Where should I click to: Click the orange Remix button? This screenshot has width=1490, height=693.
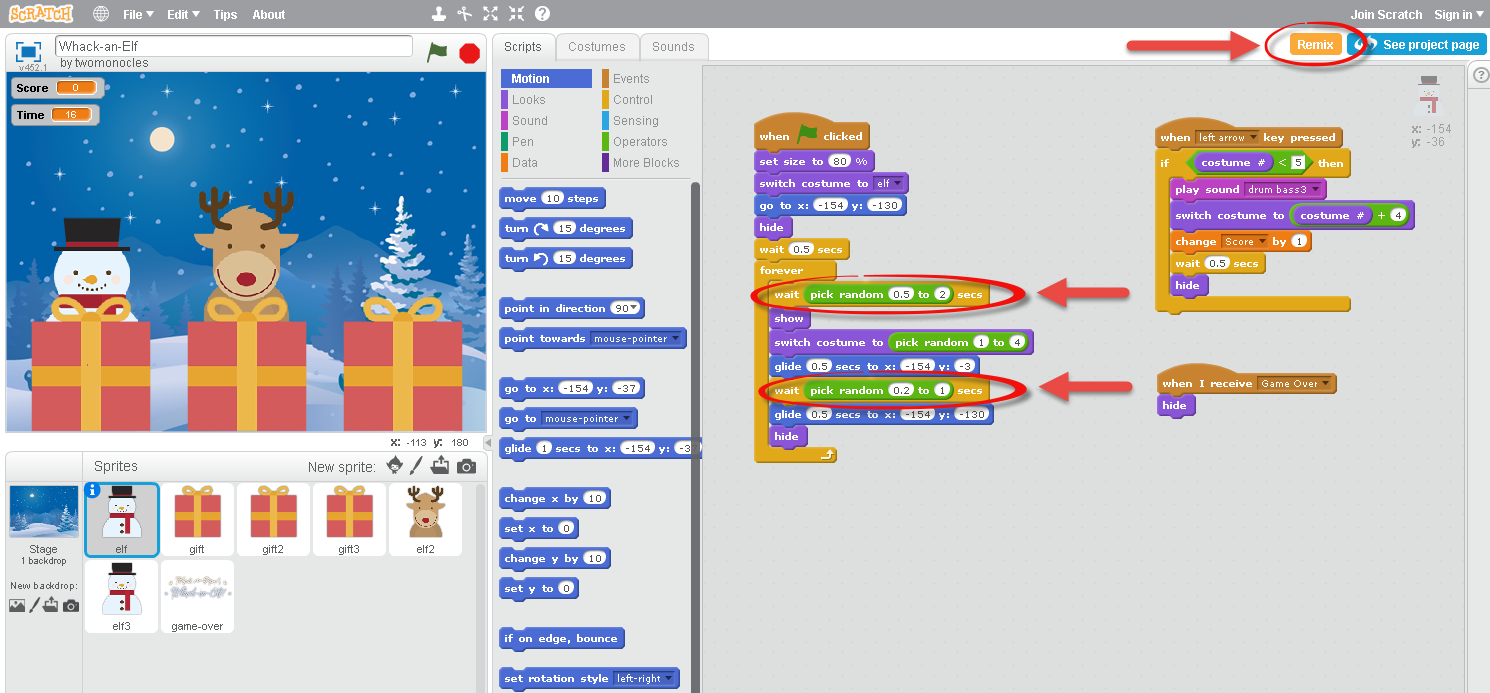click(1314, 44)
